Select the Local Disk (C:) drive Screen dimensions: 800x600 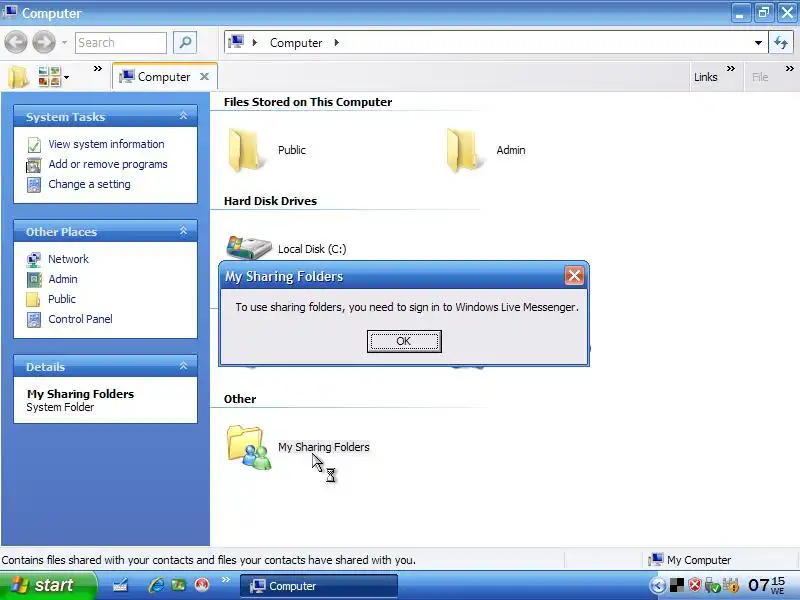(x=287, y=248)
